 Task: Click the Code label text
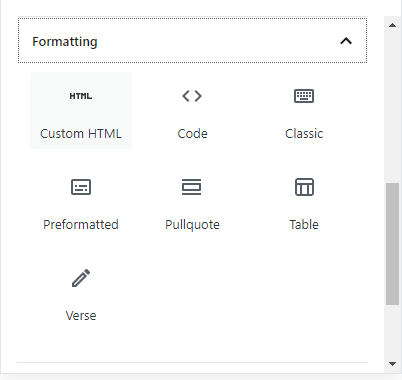pyautogui.click(x=192, y=134)
